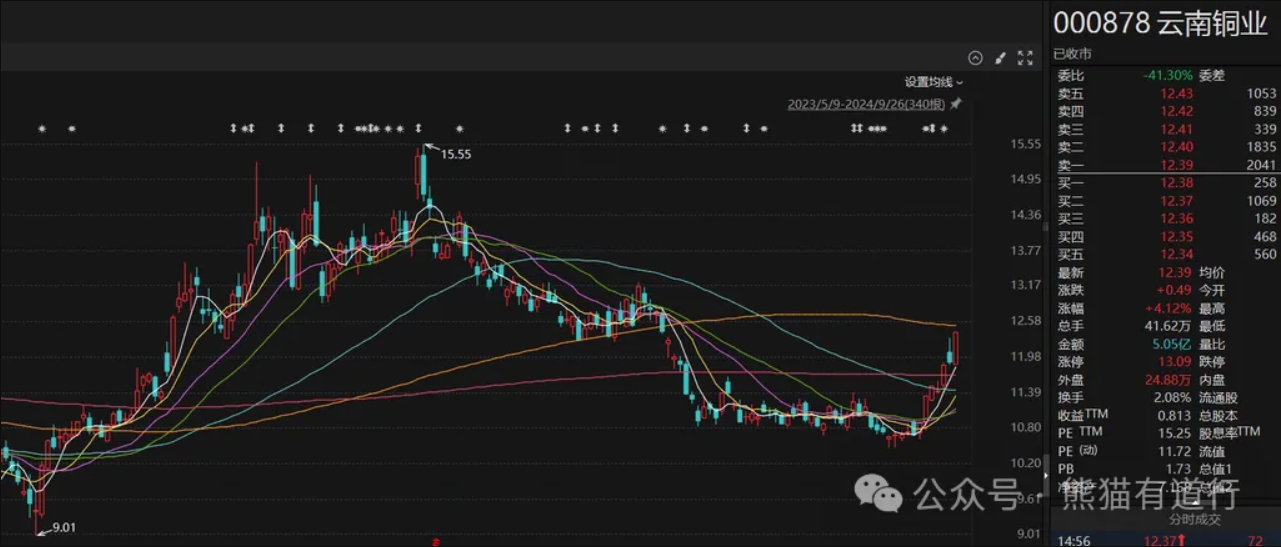Click the 卖五 volume 1053
This screenshot has height=547, width=1281.
[x=1262, y=93]
